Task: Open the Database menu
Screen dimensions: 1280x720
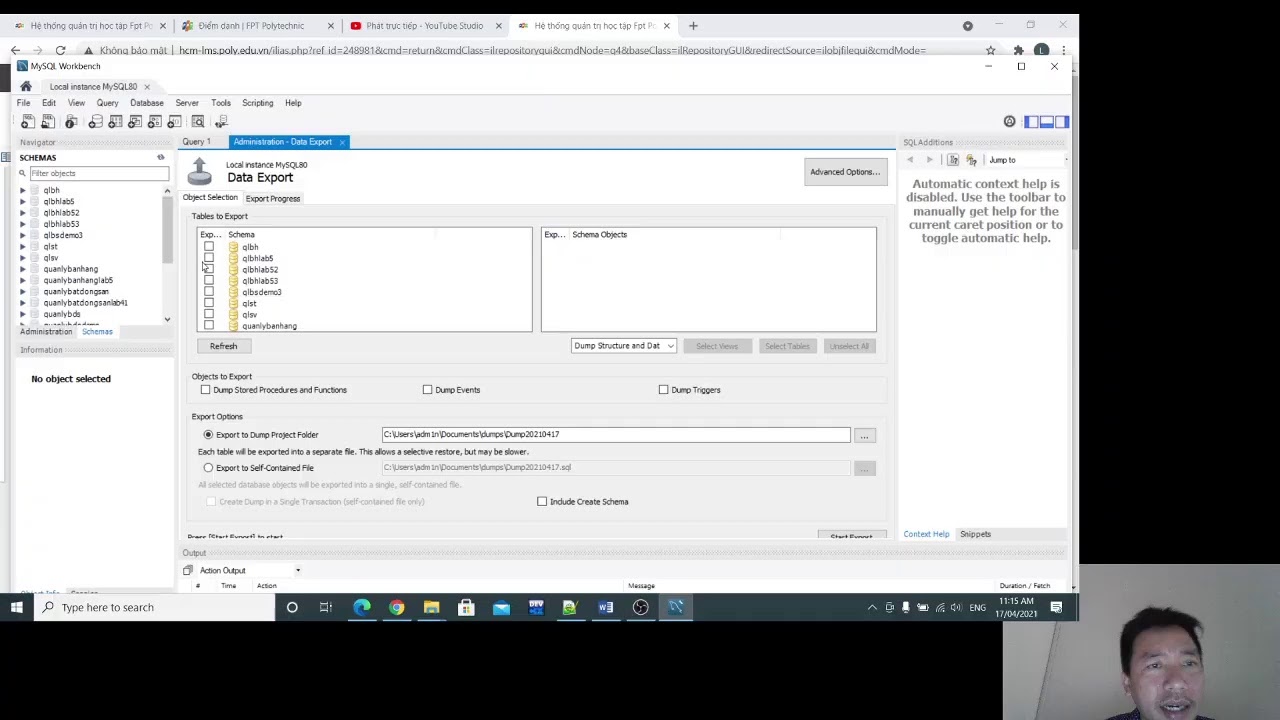Action: (146, 103)
